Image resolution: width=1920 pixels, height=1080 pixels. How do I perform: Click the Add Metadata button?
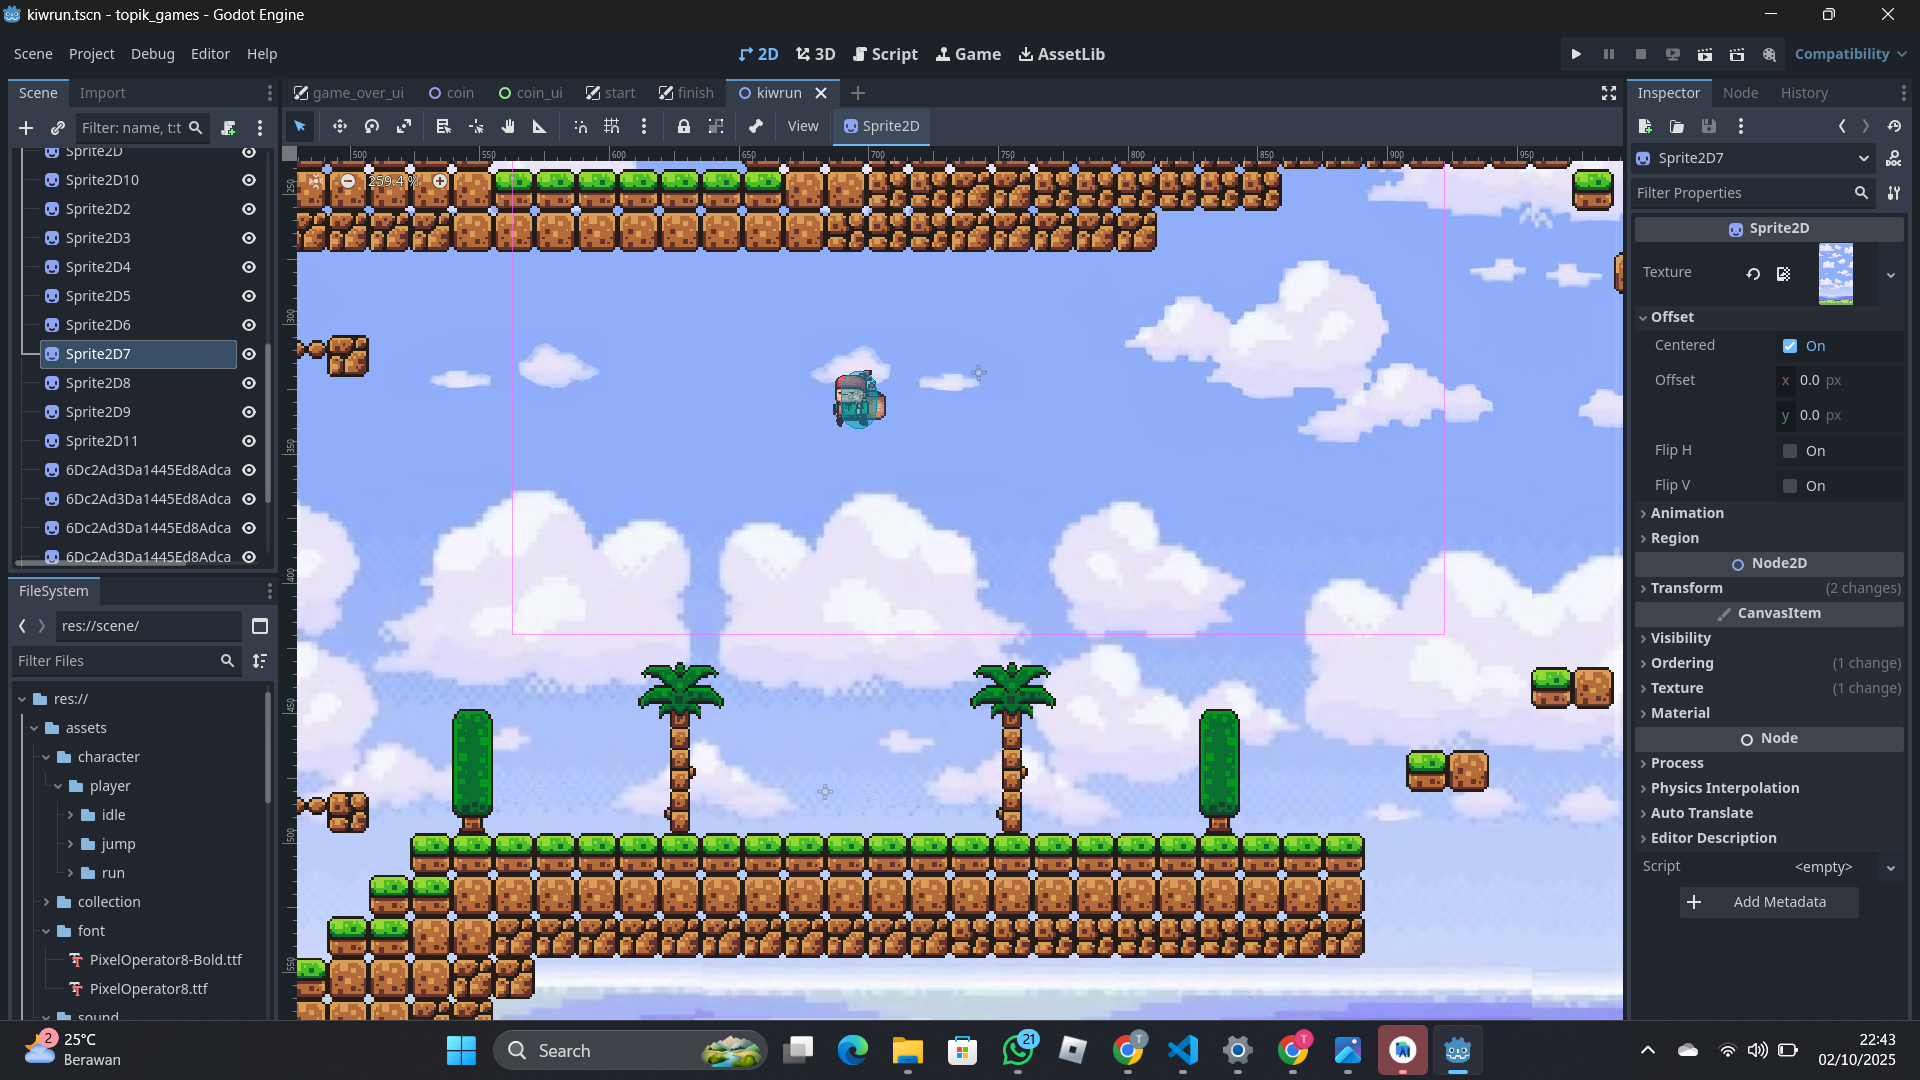click(1769, 902)
